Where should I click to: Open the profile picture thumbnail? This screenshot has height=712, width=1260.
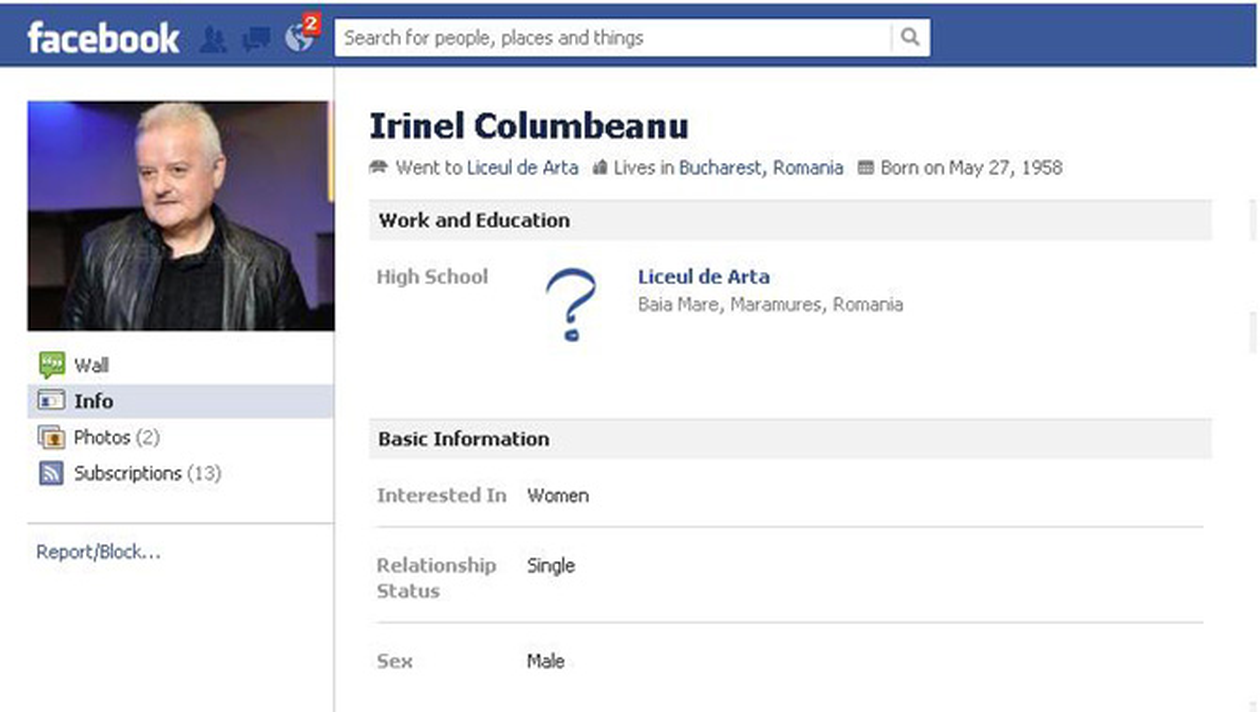click(x=180, y=215)
